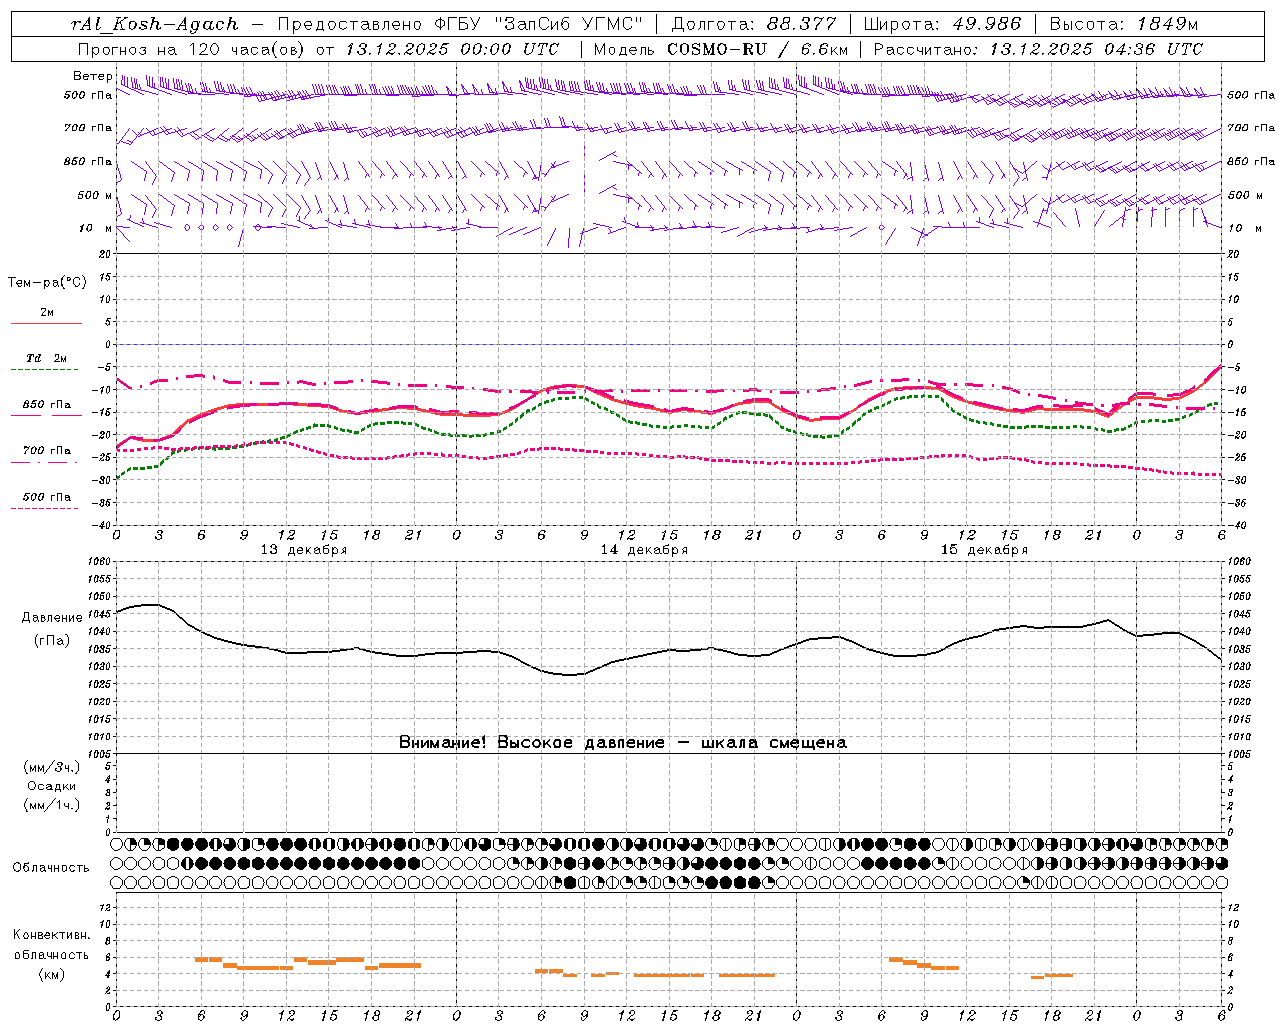Click the 500 м wind level label on left
1280x1024 pixels.
tap(95, 195)
